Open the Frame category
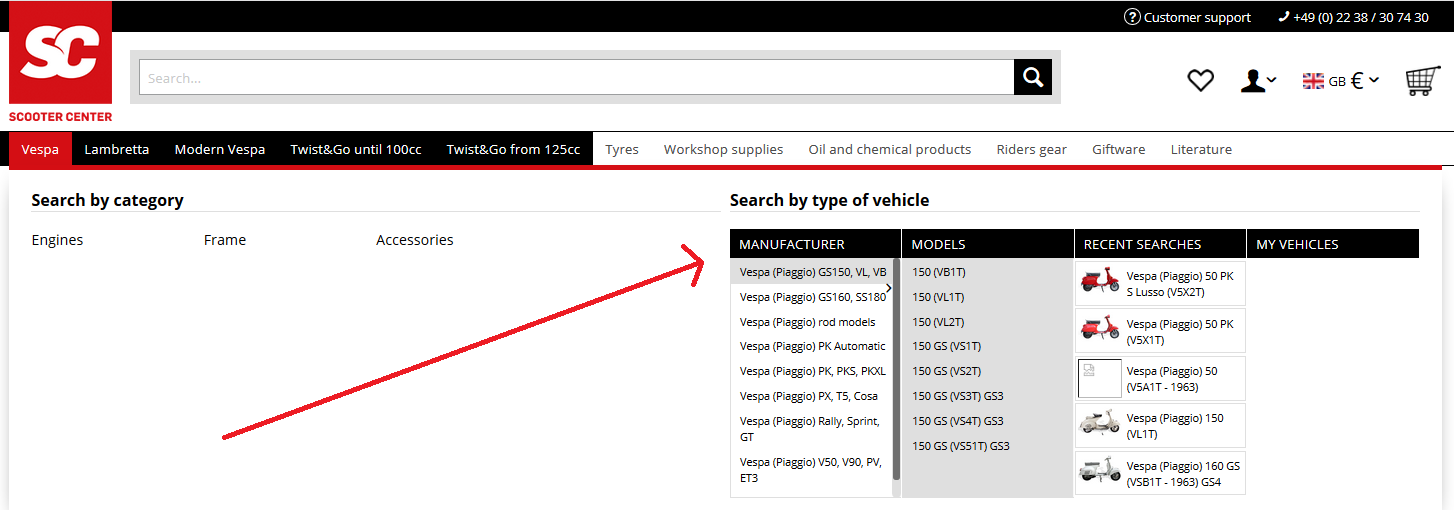Image resolution: width=1454 pixels, height=510 pixels. pyautogui.click(x=225, y=240)
